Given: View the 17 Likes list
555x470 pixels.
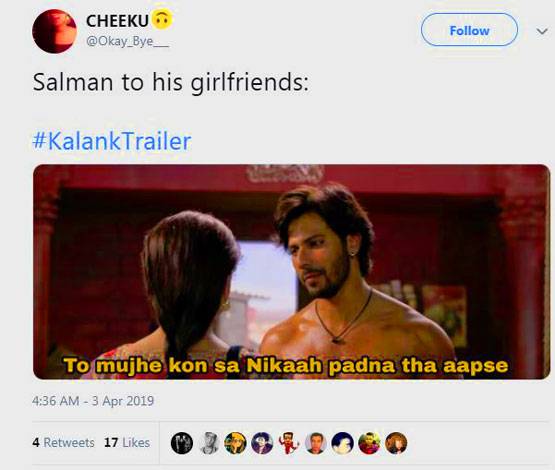Looking at the screenshot, I should 127,442.
